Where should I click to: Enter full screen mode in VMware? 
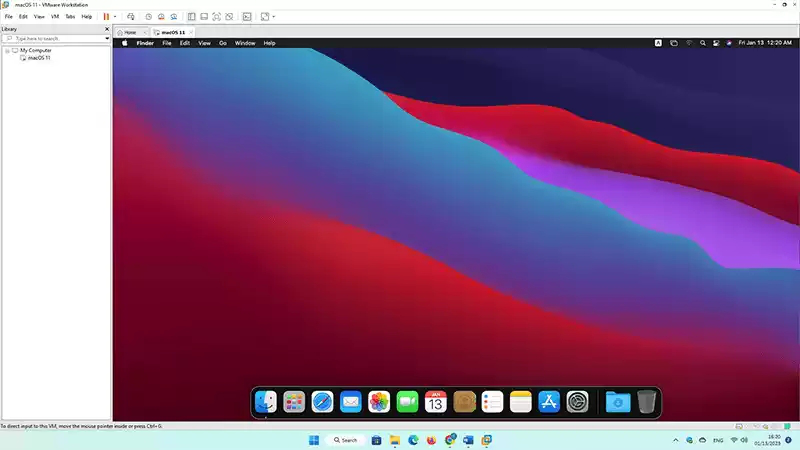[x=217, y=17]
